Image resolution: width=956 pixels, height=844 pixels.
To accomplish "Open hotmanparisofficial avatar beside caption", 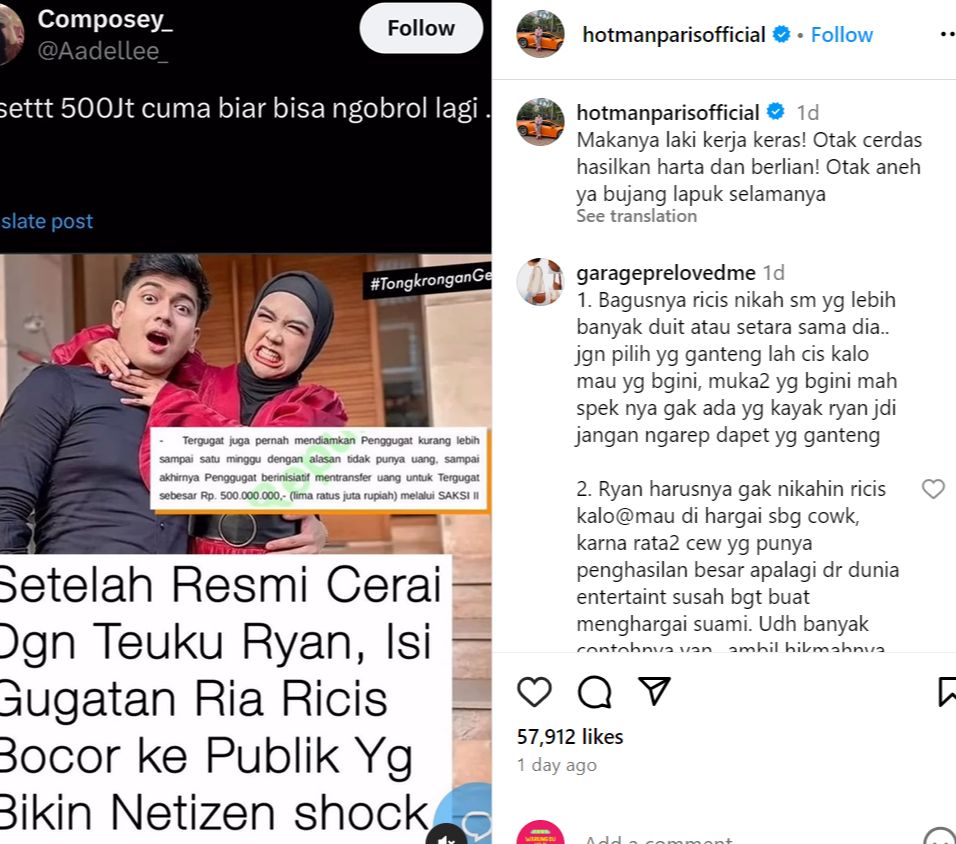I will point(540,121).
